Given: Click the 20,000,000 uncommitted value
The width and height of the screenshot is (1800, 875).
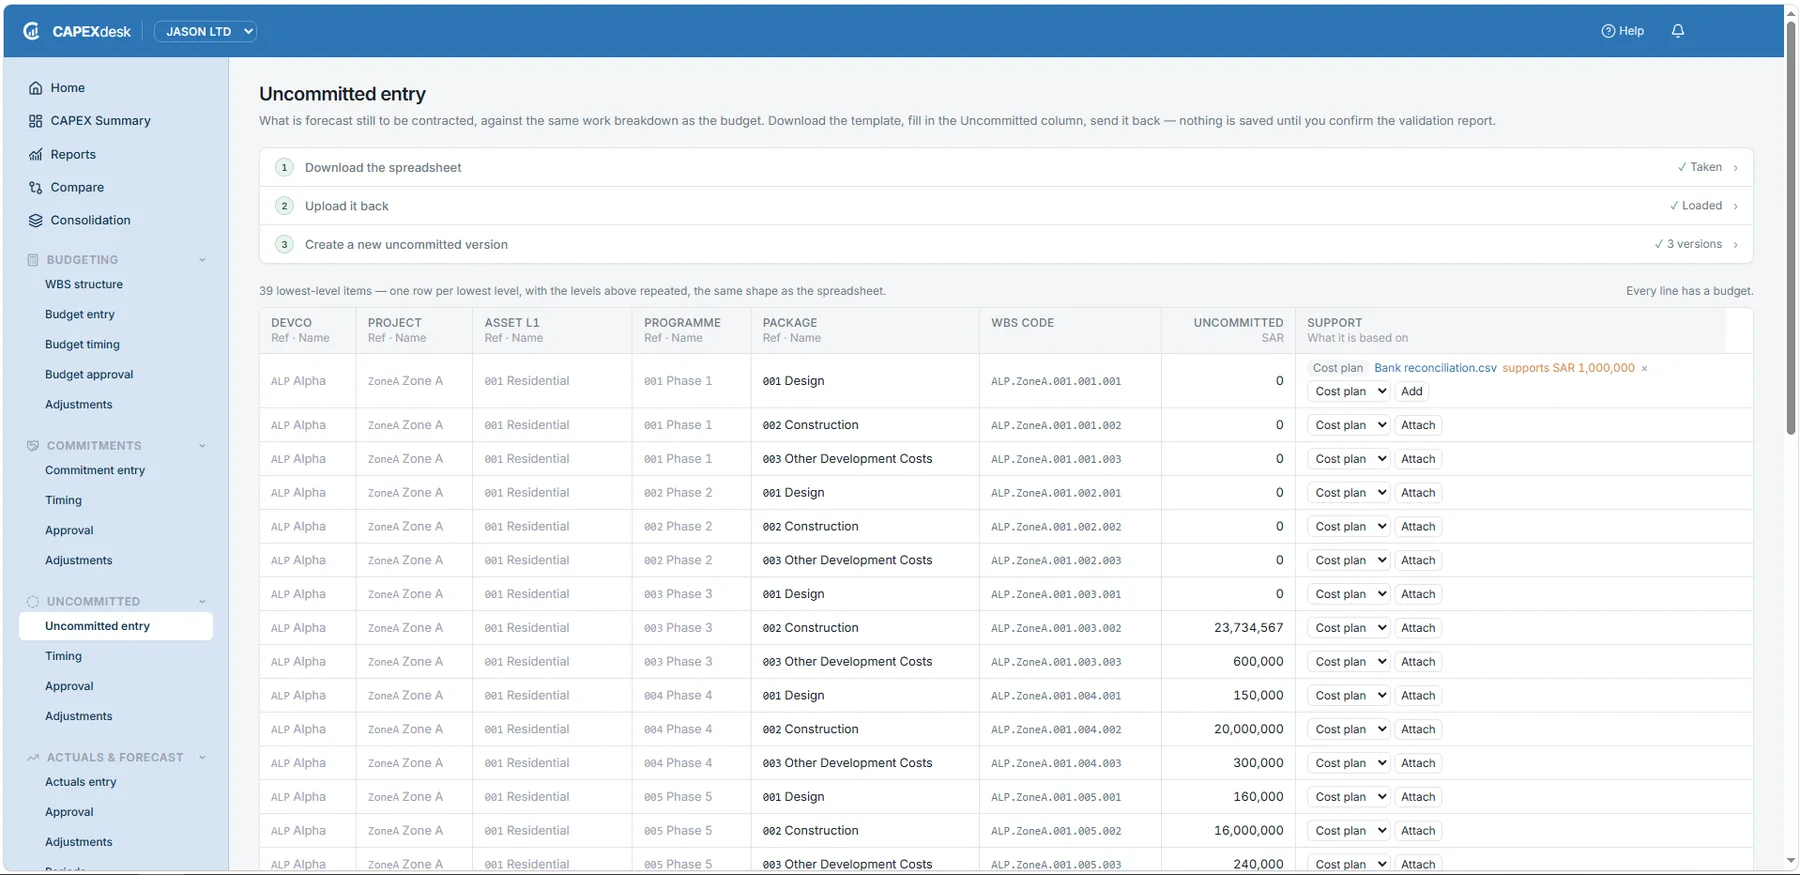Looking at the screenshot, I should coord(1248,730).
